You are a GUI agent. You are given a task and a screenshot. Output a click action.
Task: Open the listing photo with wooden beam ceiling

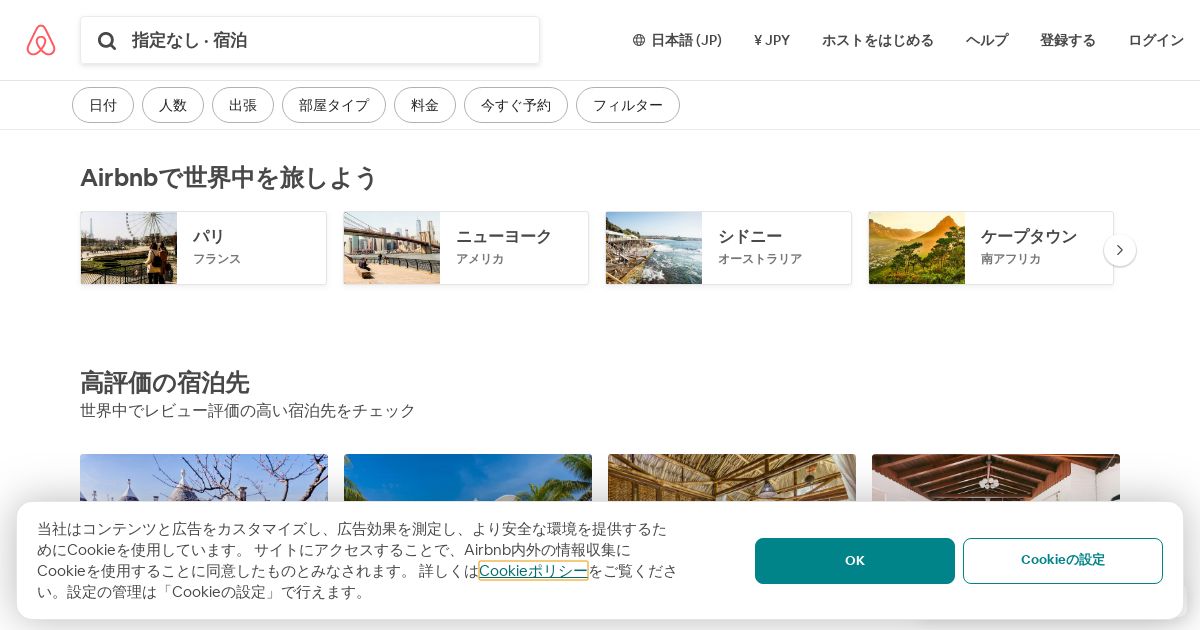point(996,478)
